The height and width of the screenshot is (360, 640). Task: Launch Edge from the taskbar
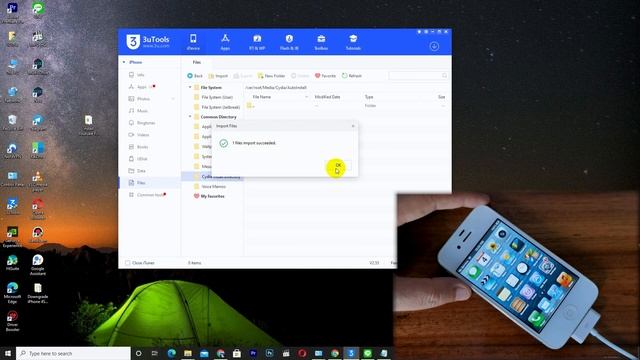[x=171, y=353]
